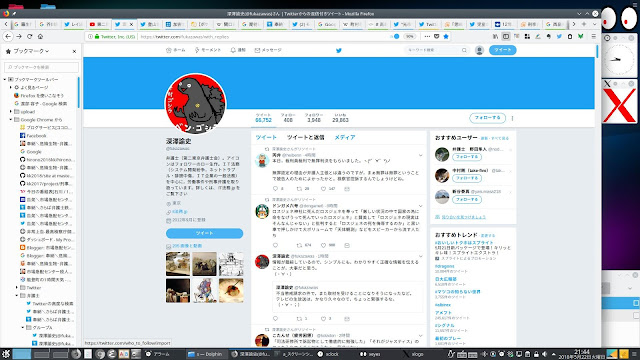Viewport: 640px width, 360px height.
Task: Open the Facebook bookmark in sidebar
Action: pyautogui.click(x=36, y=136)
